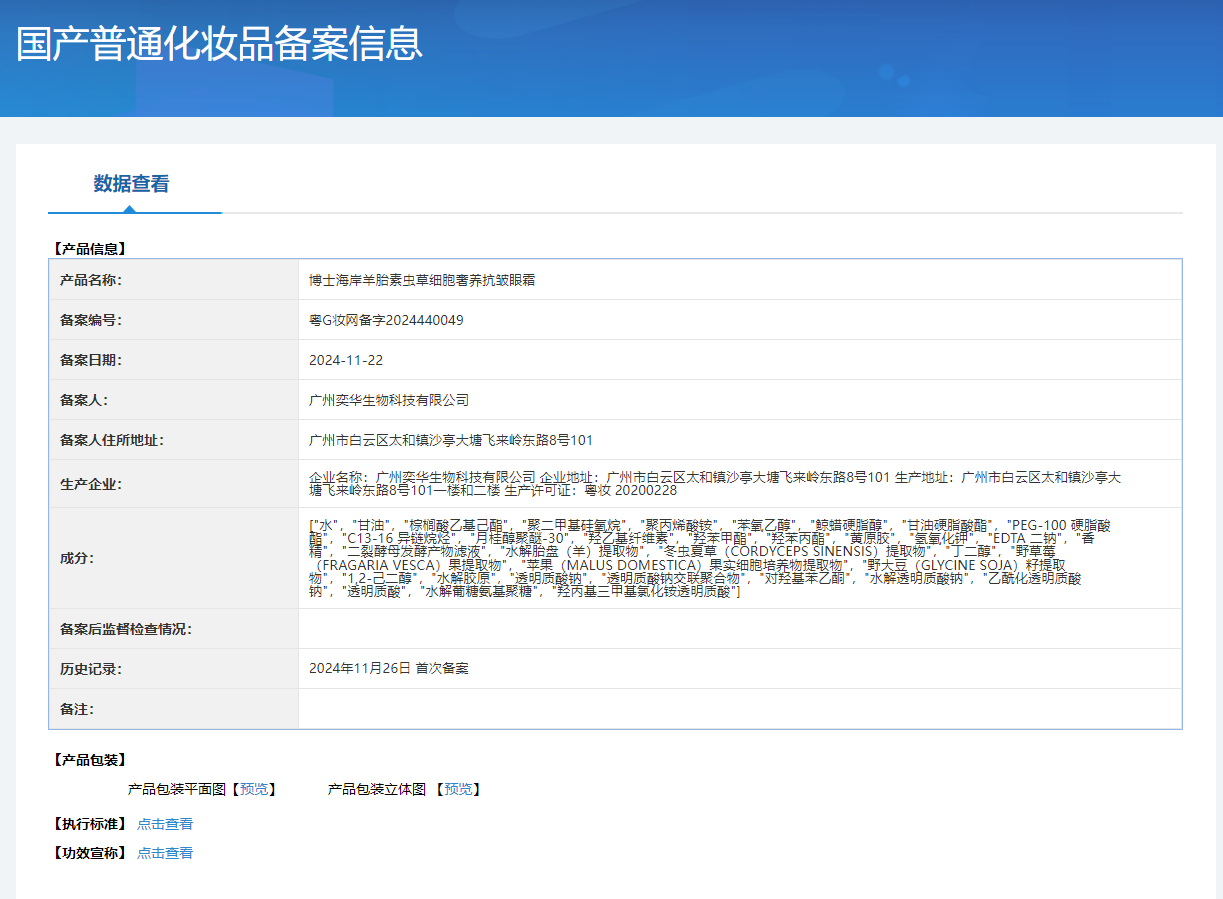This screenshot has width=1223, height=899.
Task: Click 点击查看 next to 功效宣称
Action: click(165, 853)
